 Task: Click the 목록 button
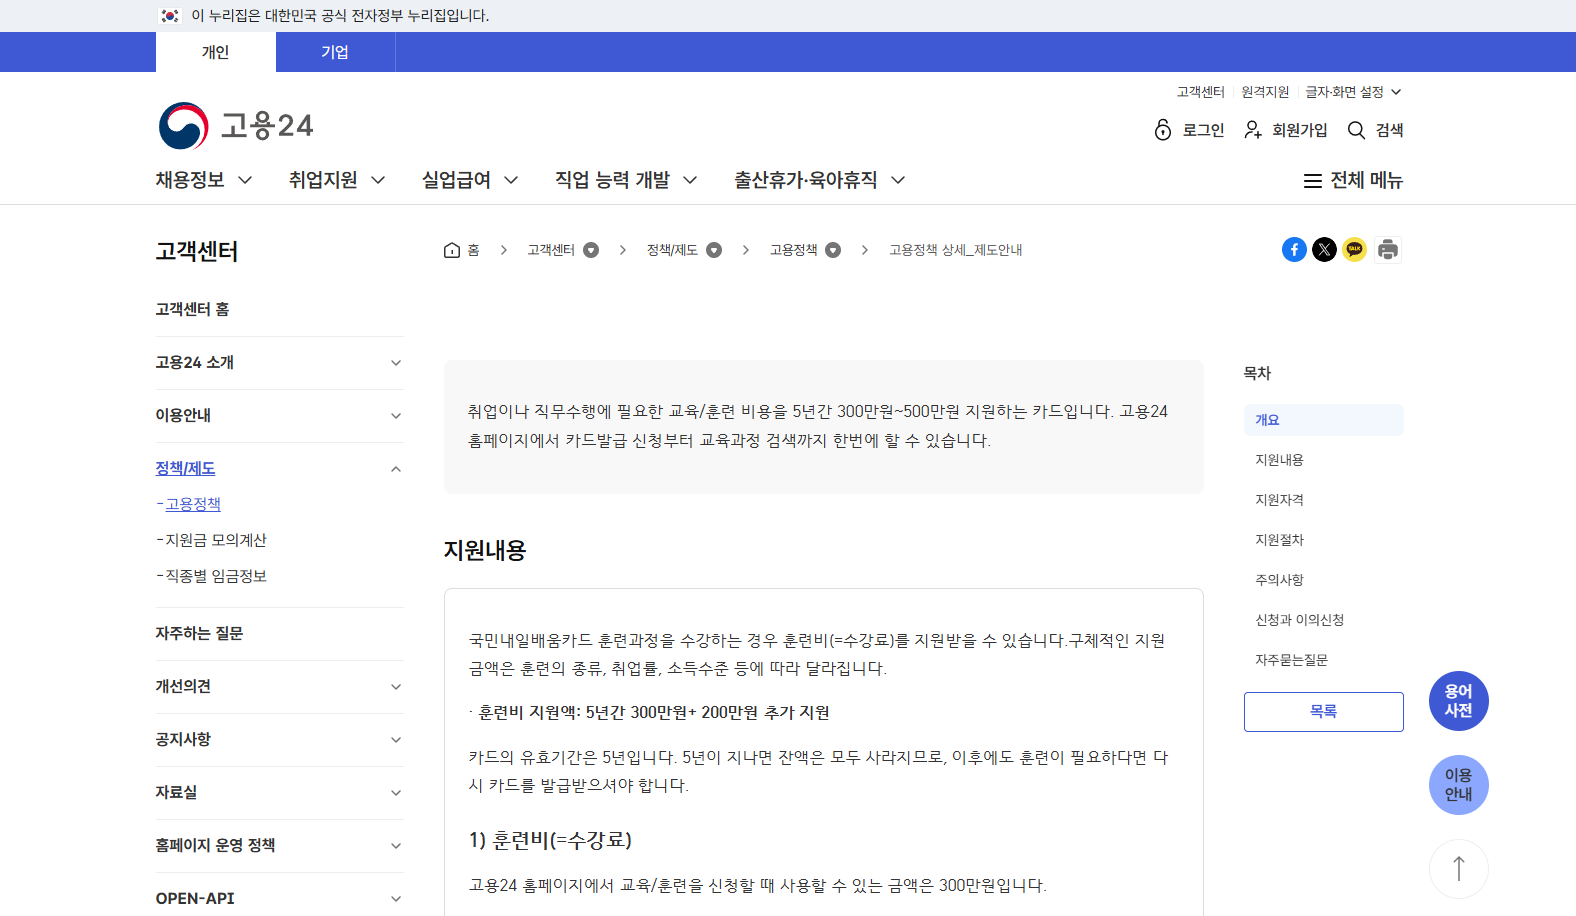click(x=1323, y=712)
